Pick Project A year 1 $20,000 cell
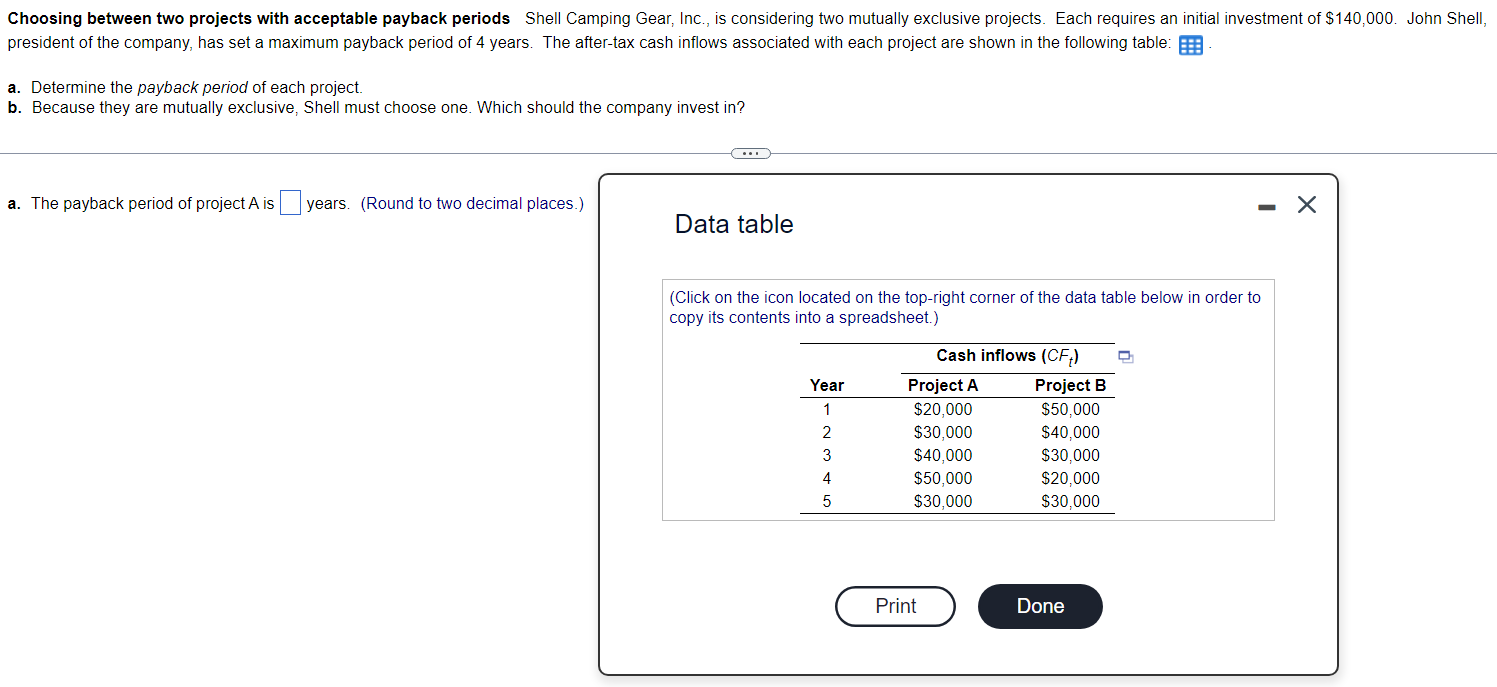 coord(943,409)
